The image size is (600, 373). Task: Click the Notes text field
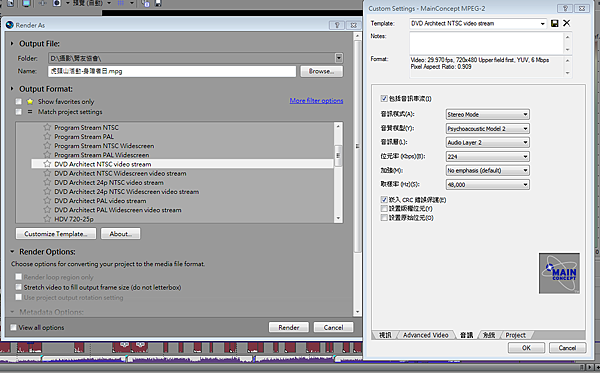pyautogui.click(x=486, y=43)
